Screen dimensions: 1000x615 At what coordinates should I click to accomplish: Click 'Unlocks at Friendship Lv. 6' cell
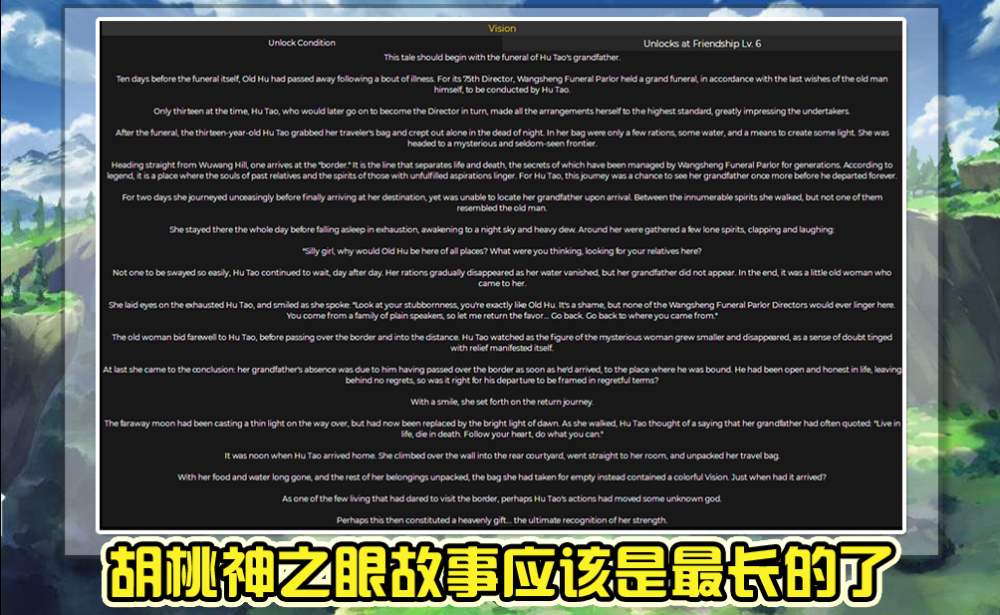pos(702,43)
